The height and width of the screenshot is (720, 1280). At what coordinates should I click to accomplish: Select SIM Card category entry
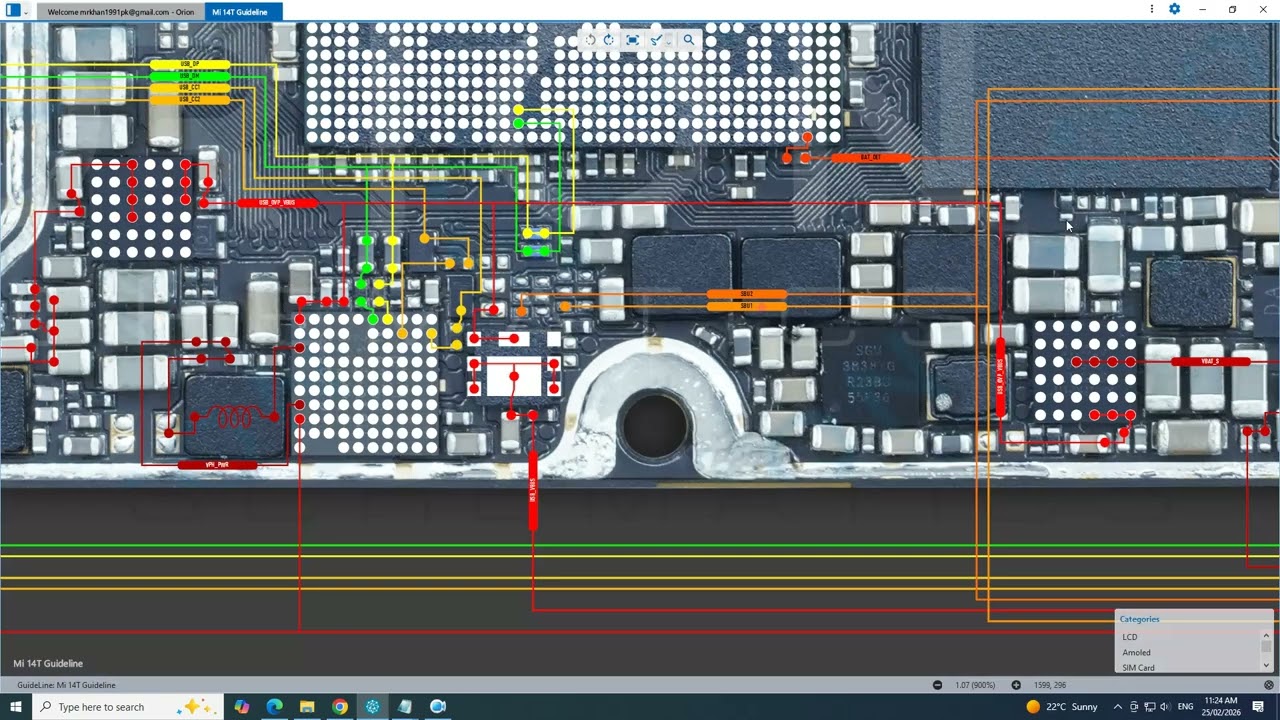[1138, 667]
